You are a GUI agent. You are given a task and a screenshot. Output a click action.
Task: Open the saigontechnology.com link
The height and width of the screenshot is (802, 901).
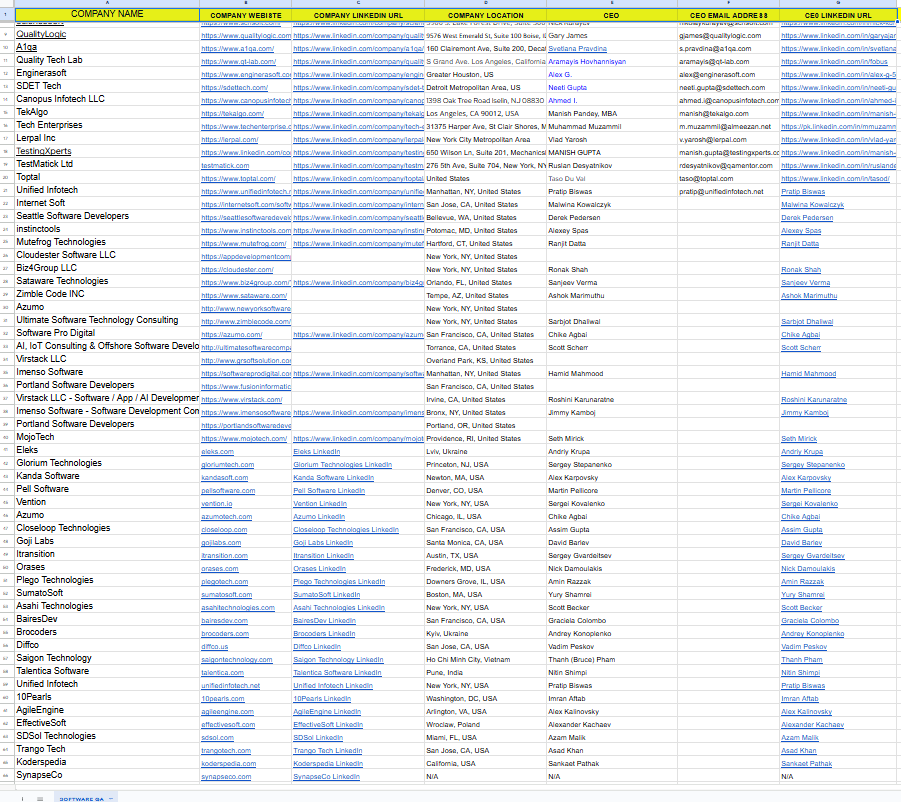pos(237,660)
